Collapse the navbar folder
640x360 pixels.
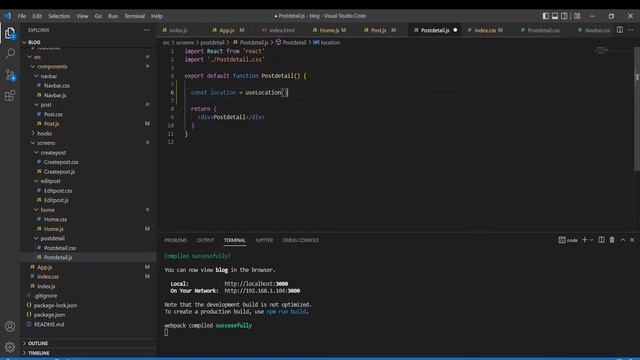pyautogui.click(x=88, y=76)
